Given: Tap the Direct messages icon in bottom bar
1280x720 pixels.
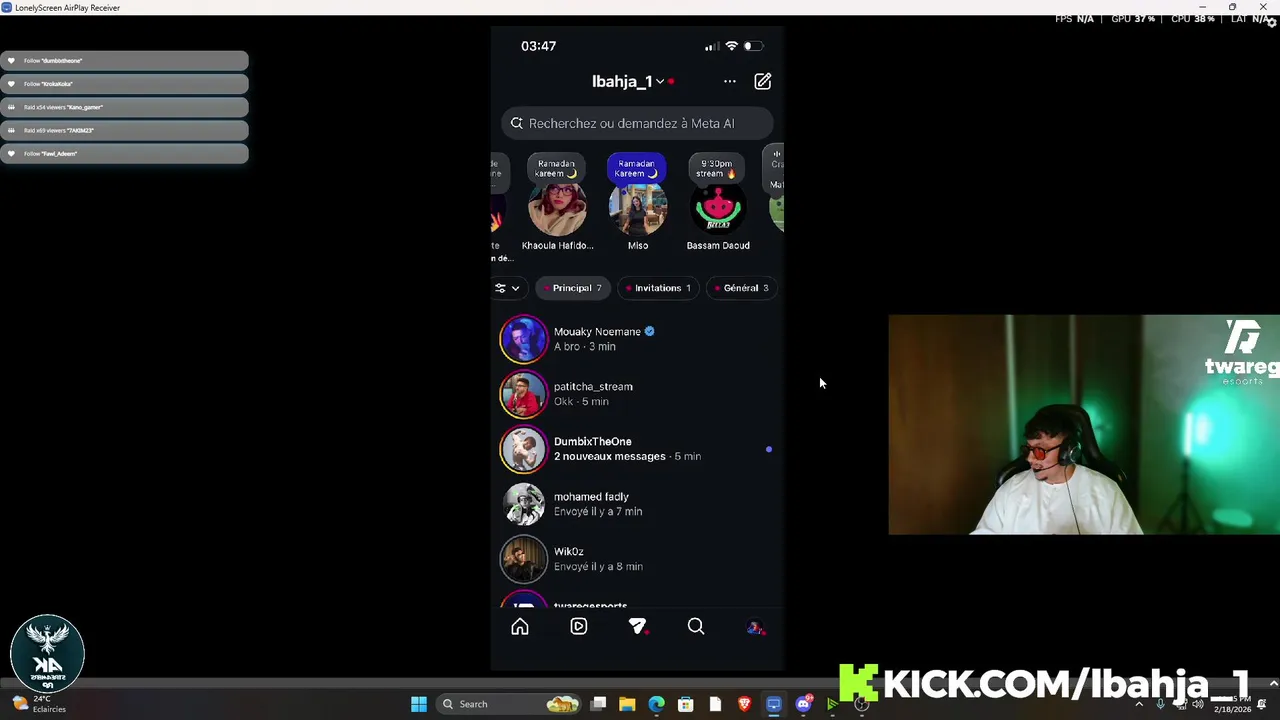Looking at the screenshot, I should pos(637,627).
